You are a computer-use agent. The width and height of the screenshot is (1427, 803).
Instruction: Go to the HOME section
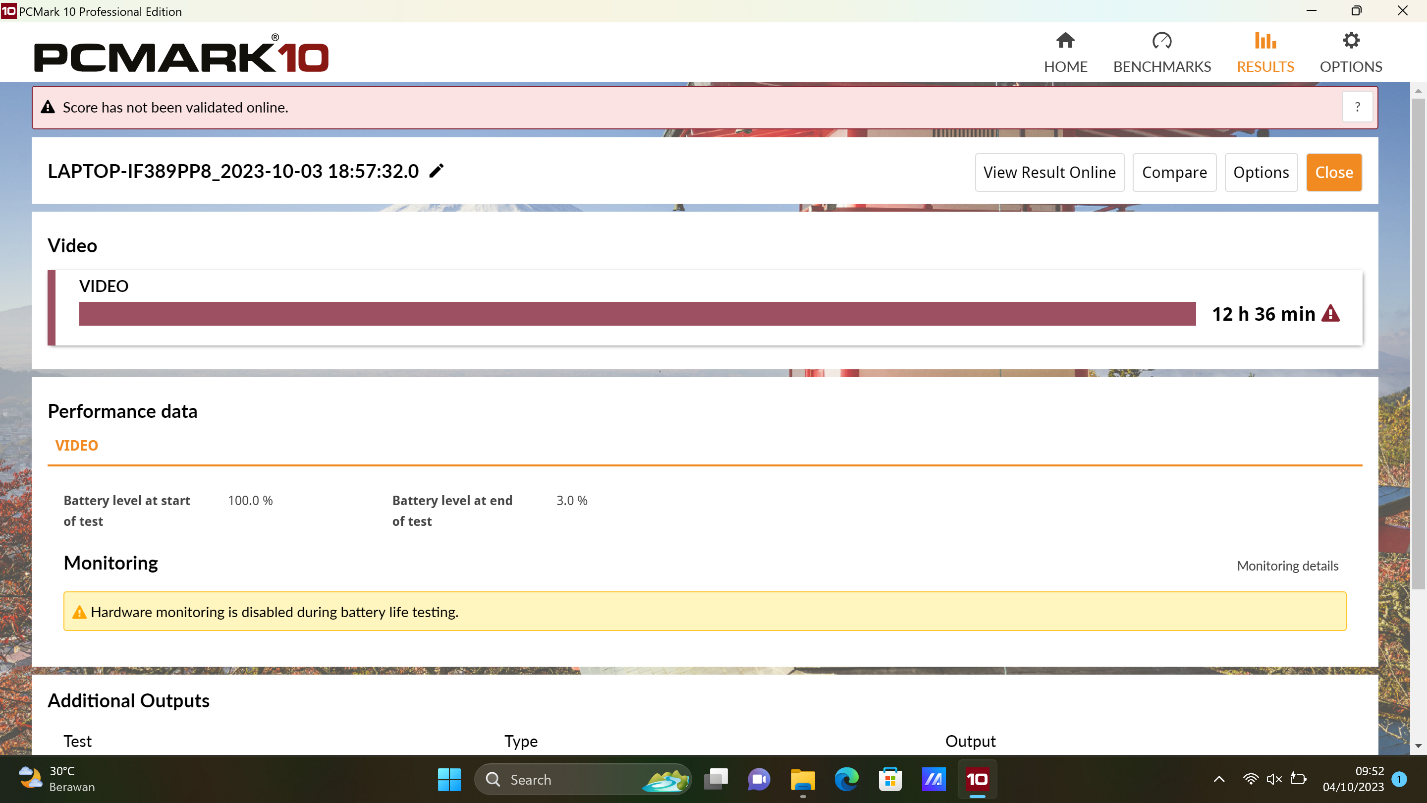click(1065, 53)
